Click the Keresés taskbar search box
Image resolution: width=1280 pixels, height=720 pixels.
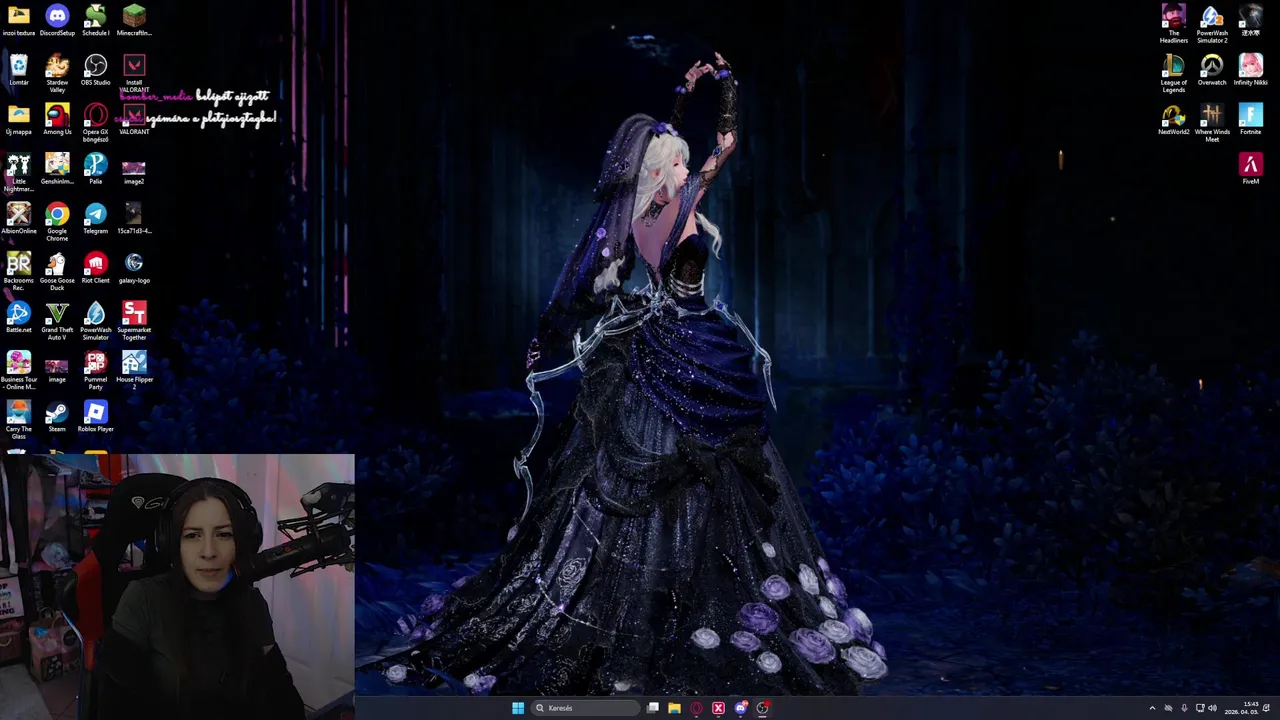coord(585,708)
